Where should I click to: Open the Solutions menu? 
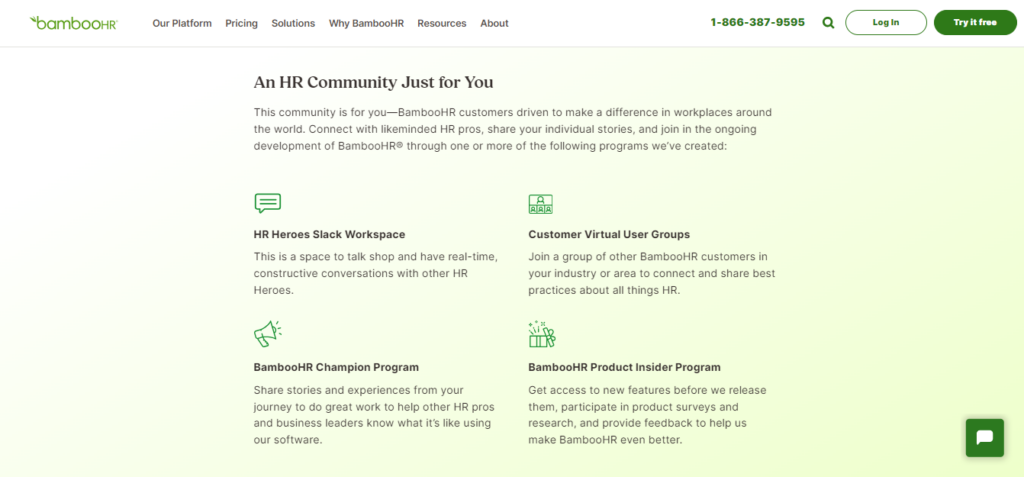(293, 24)
